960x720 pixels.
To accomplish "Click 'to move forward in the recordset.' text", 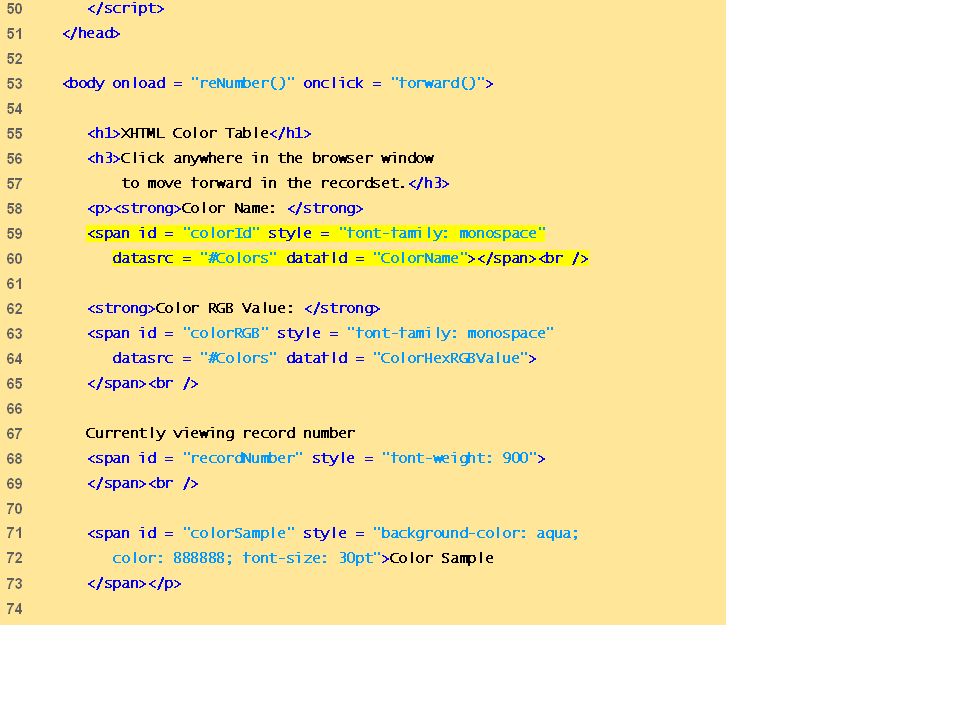I will click(263, 183).
